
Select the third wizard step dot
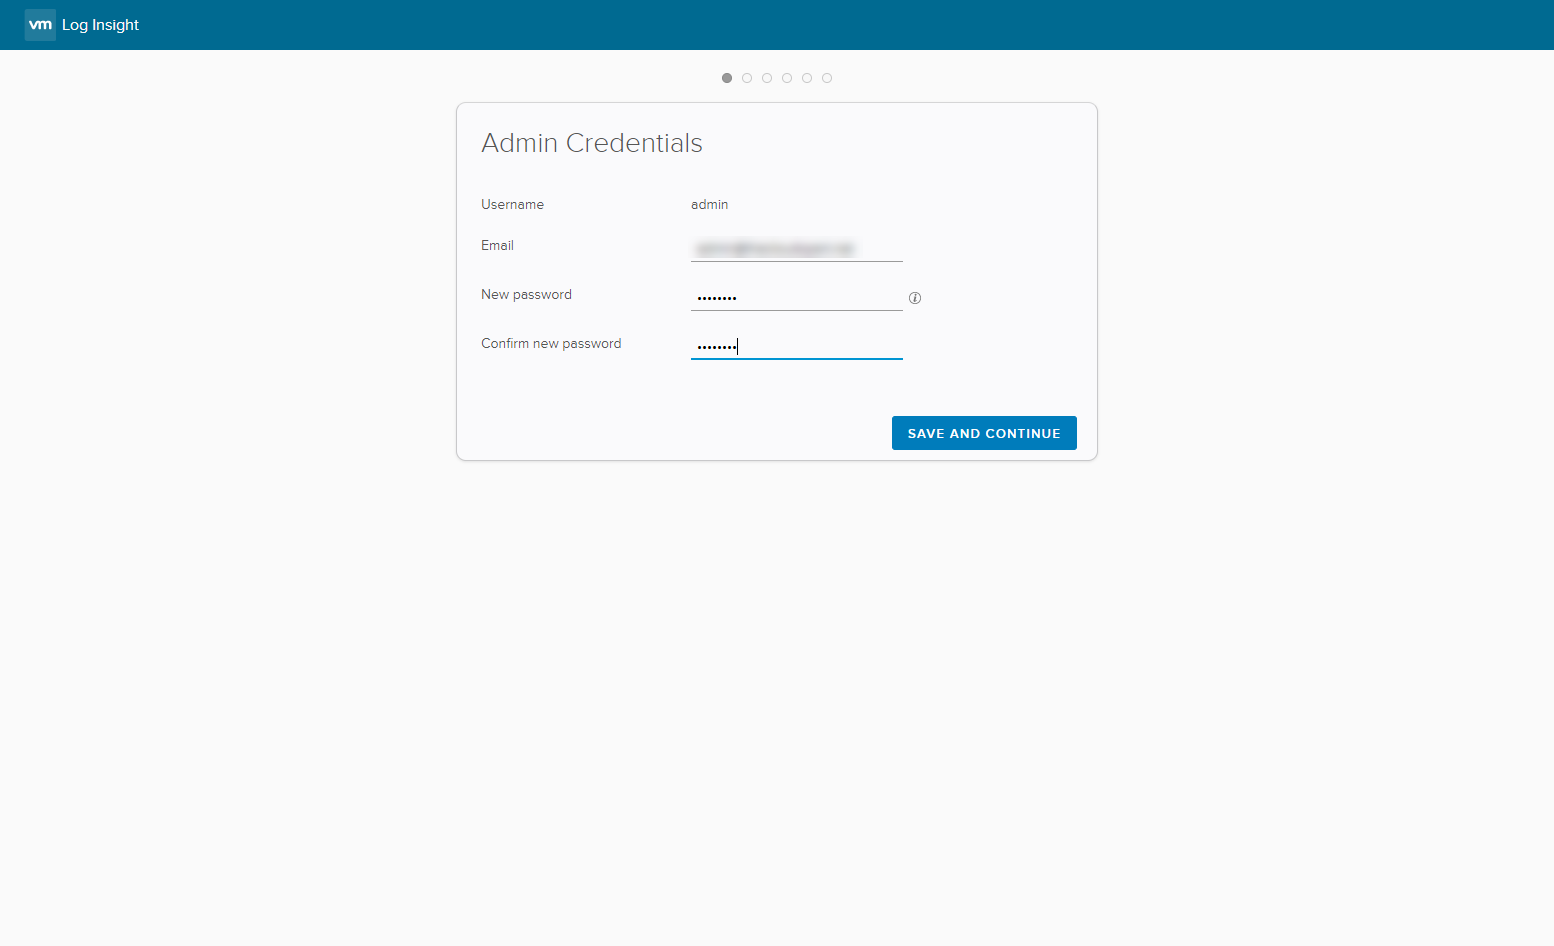[767, 78]
